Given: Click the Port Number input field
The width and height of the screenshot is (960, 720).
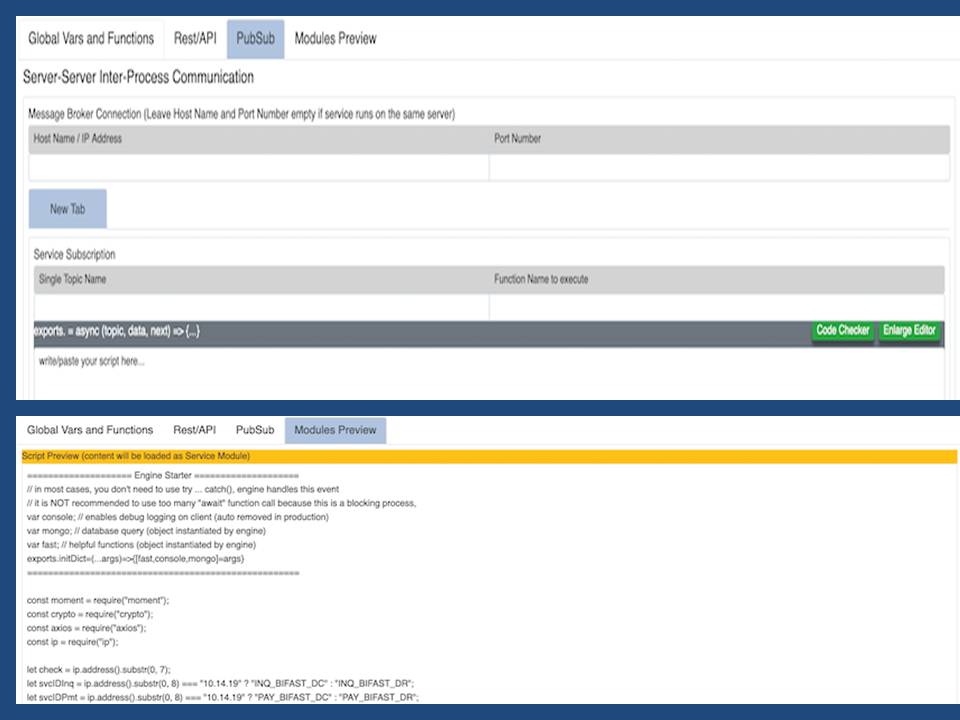Looking at the screenshot, I should [718, 167].
